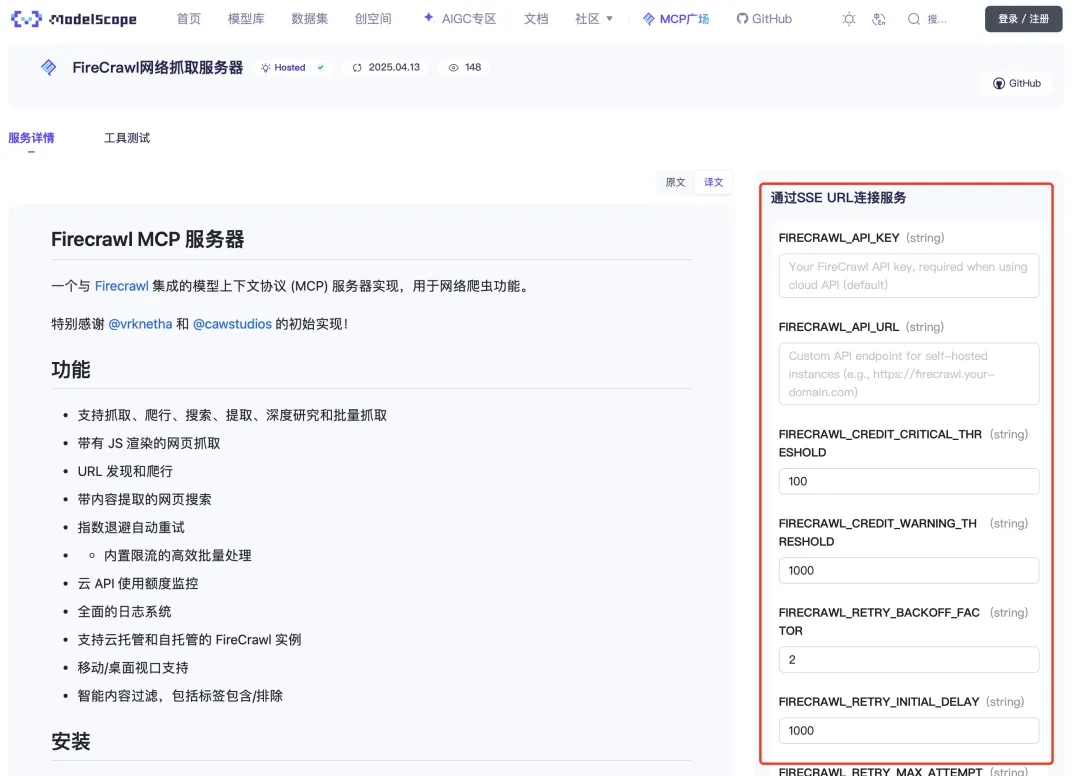1080x776 pixels.
Task: Click the 云 API 使用额度监控 bullet
Action: click(x=138, y=584)
